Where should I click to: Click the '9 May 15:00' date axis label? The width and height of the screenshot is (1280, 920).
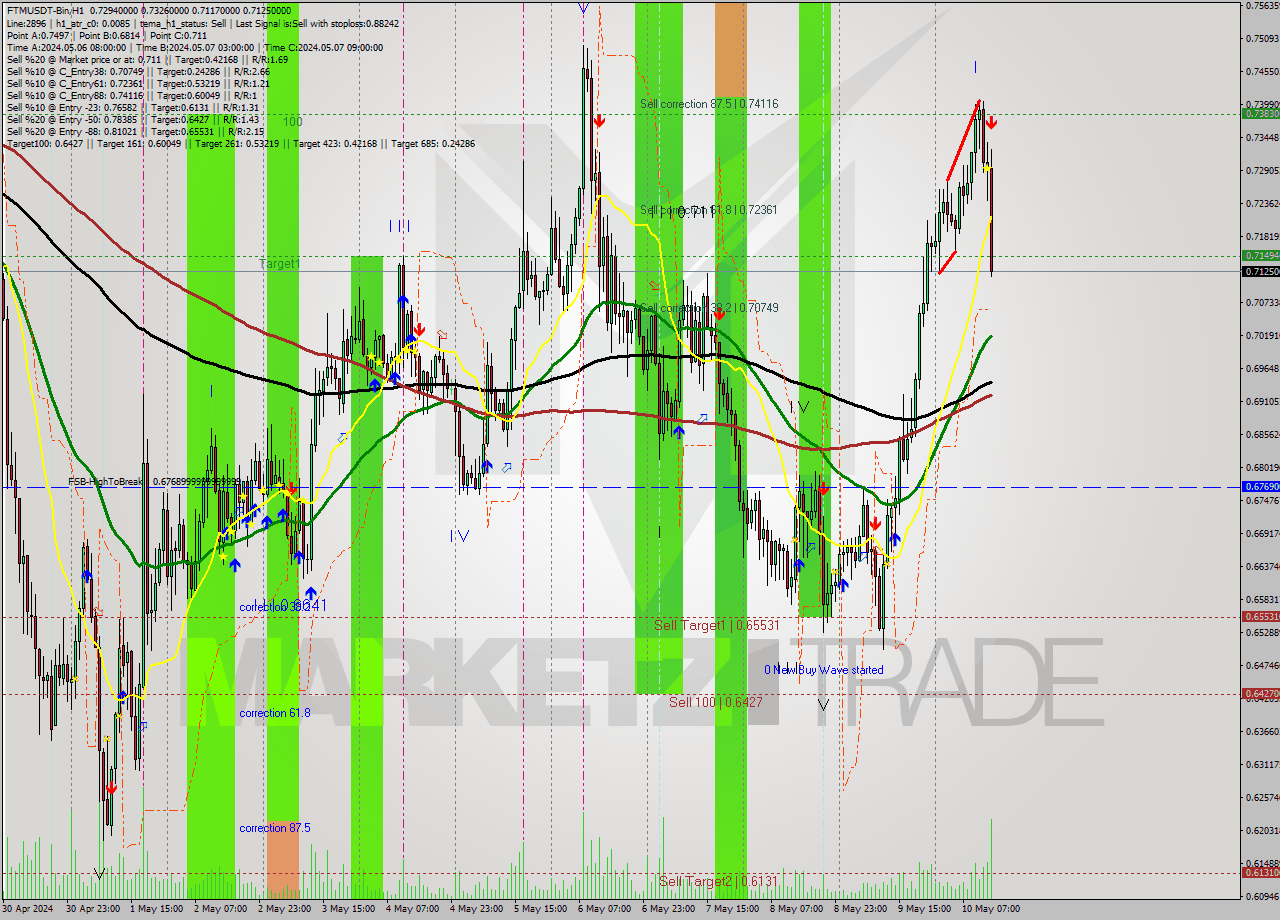[x=925, y=909]
